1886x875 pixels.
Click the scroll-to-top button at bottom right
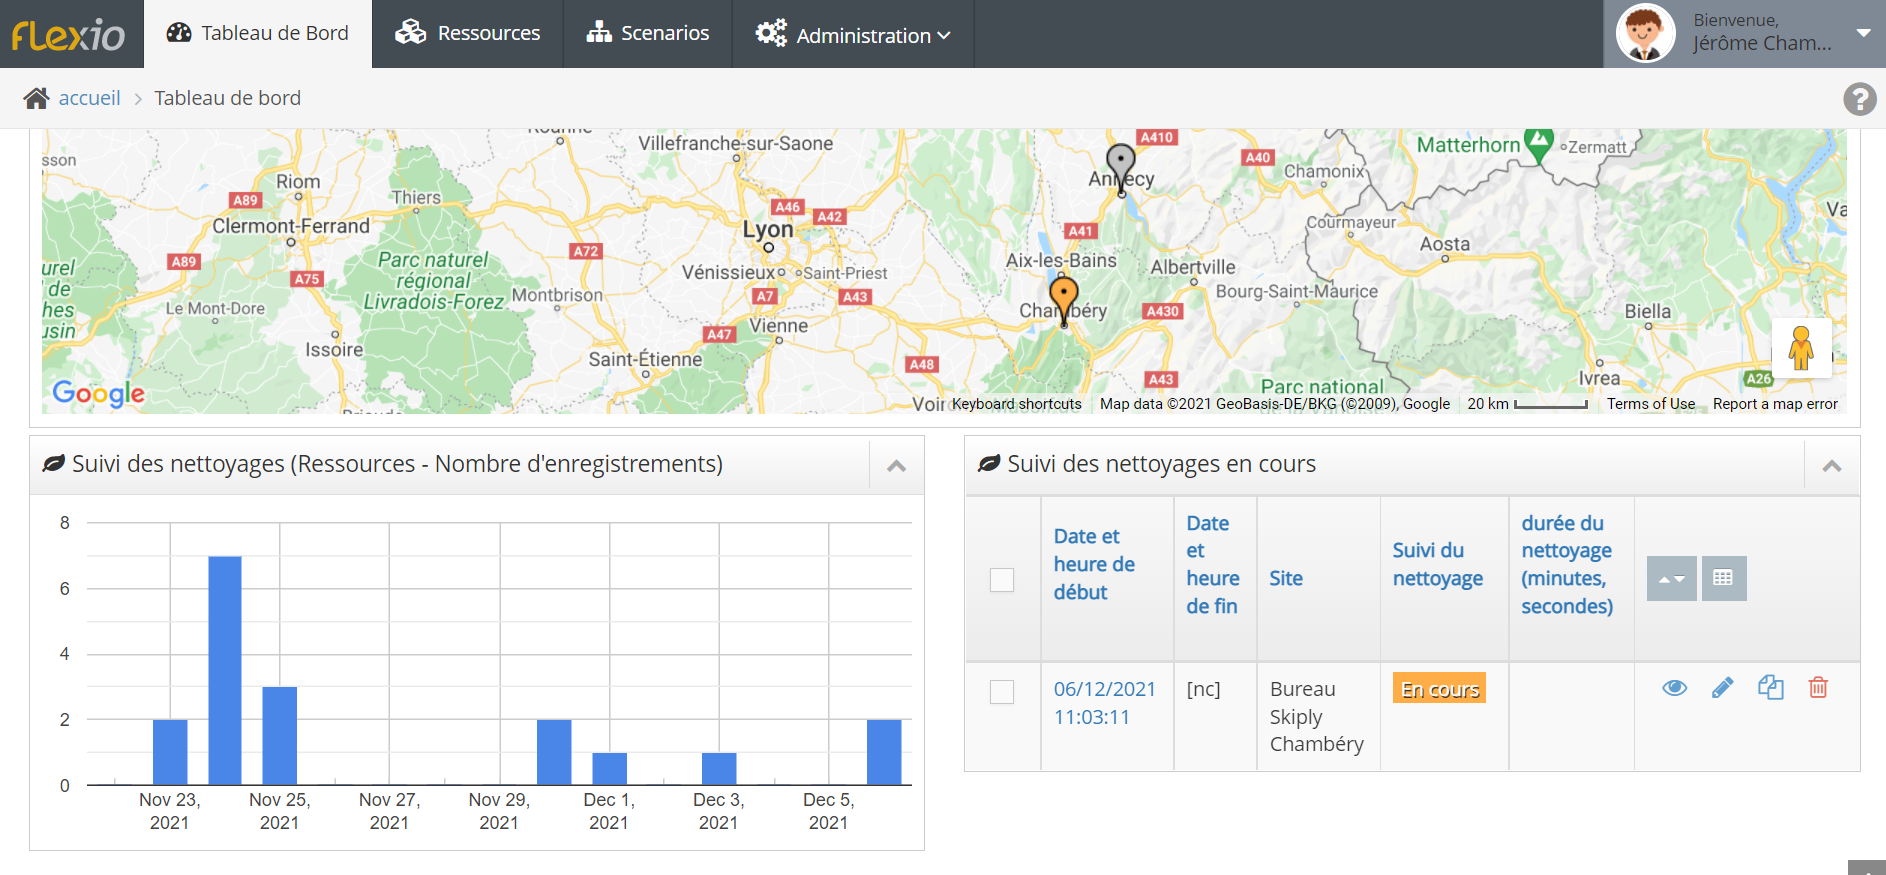pos(1866,868)
